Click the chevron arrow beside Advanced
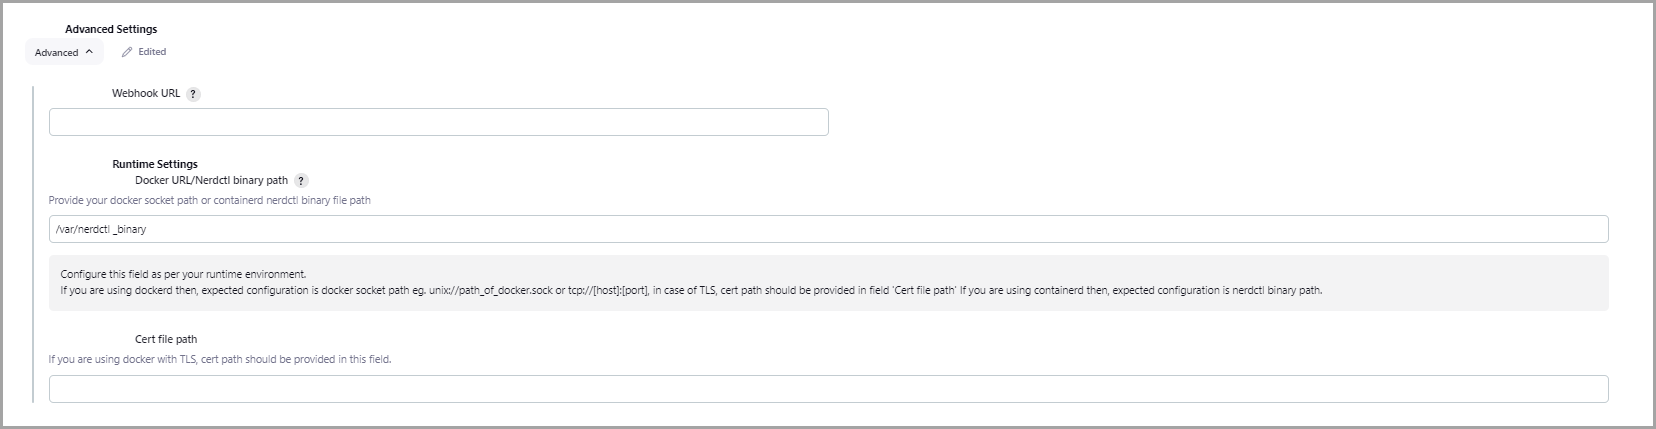Image resolution: width=1656 pixels, height=429 pixels. click(x=89, y=52)
